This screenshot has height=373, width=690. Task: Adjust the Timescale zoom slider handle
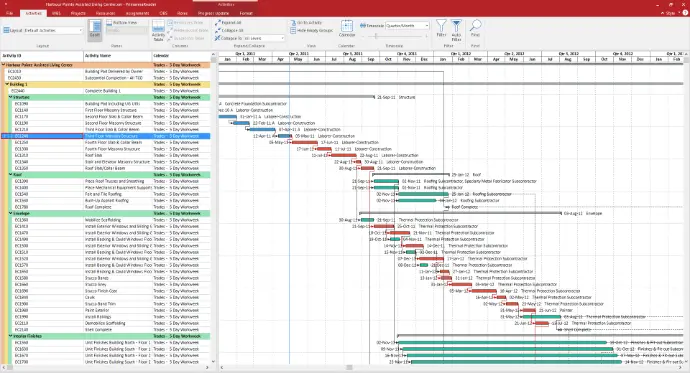tap(375, 37)
